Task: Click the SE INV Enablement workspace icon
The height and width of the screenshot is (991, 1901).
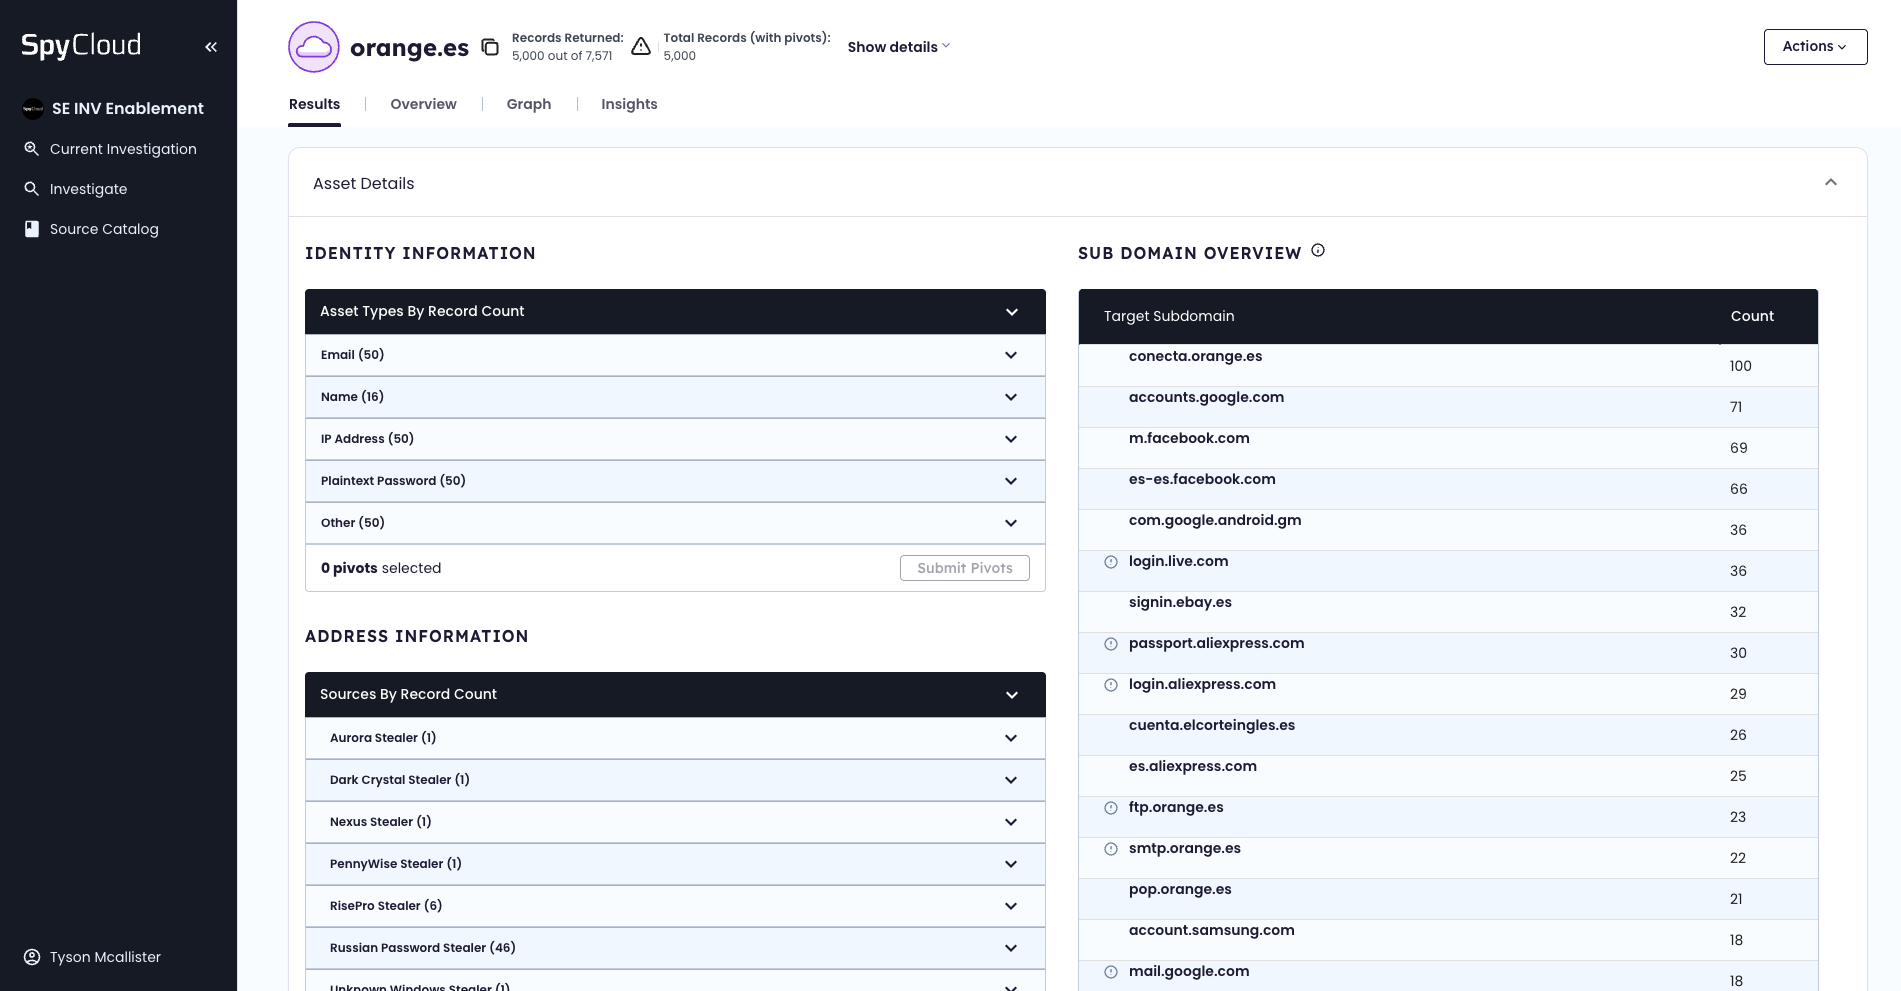Action: pyautogui.click(x=33, y=109)
